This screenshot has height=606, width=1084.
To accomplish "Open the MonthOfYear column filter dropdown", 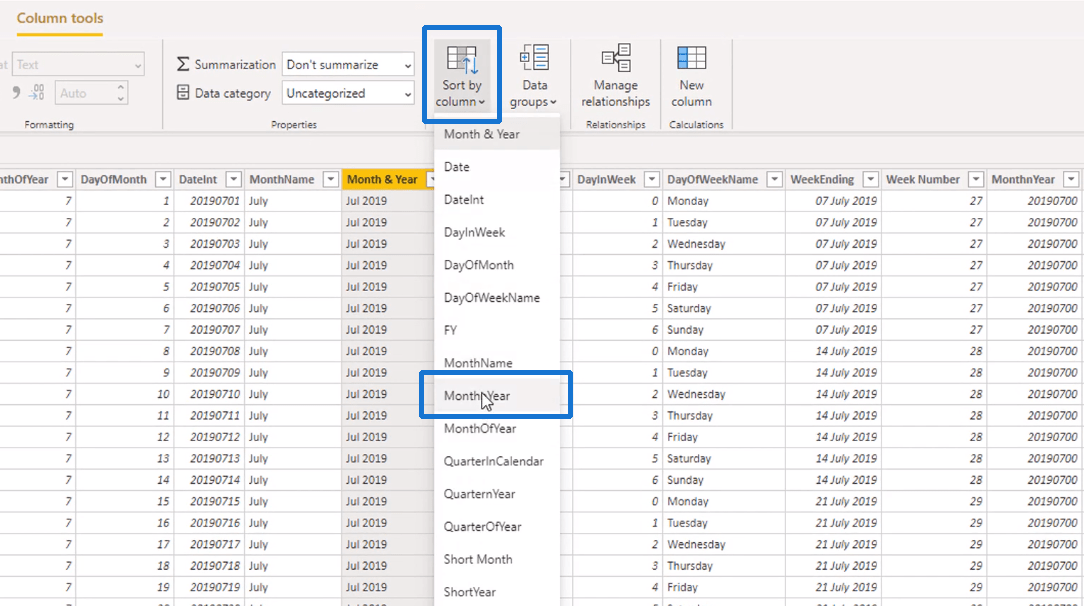I will [x=64, y=180].
